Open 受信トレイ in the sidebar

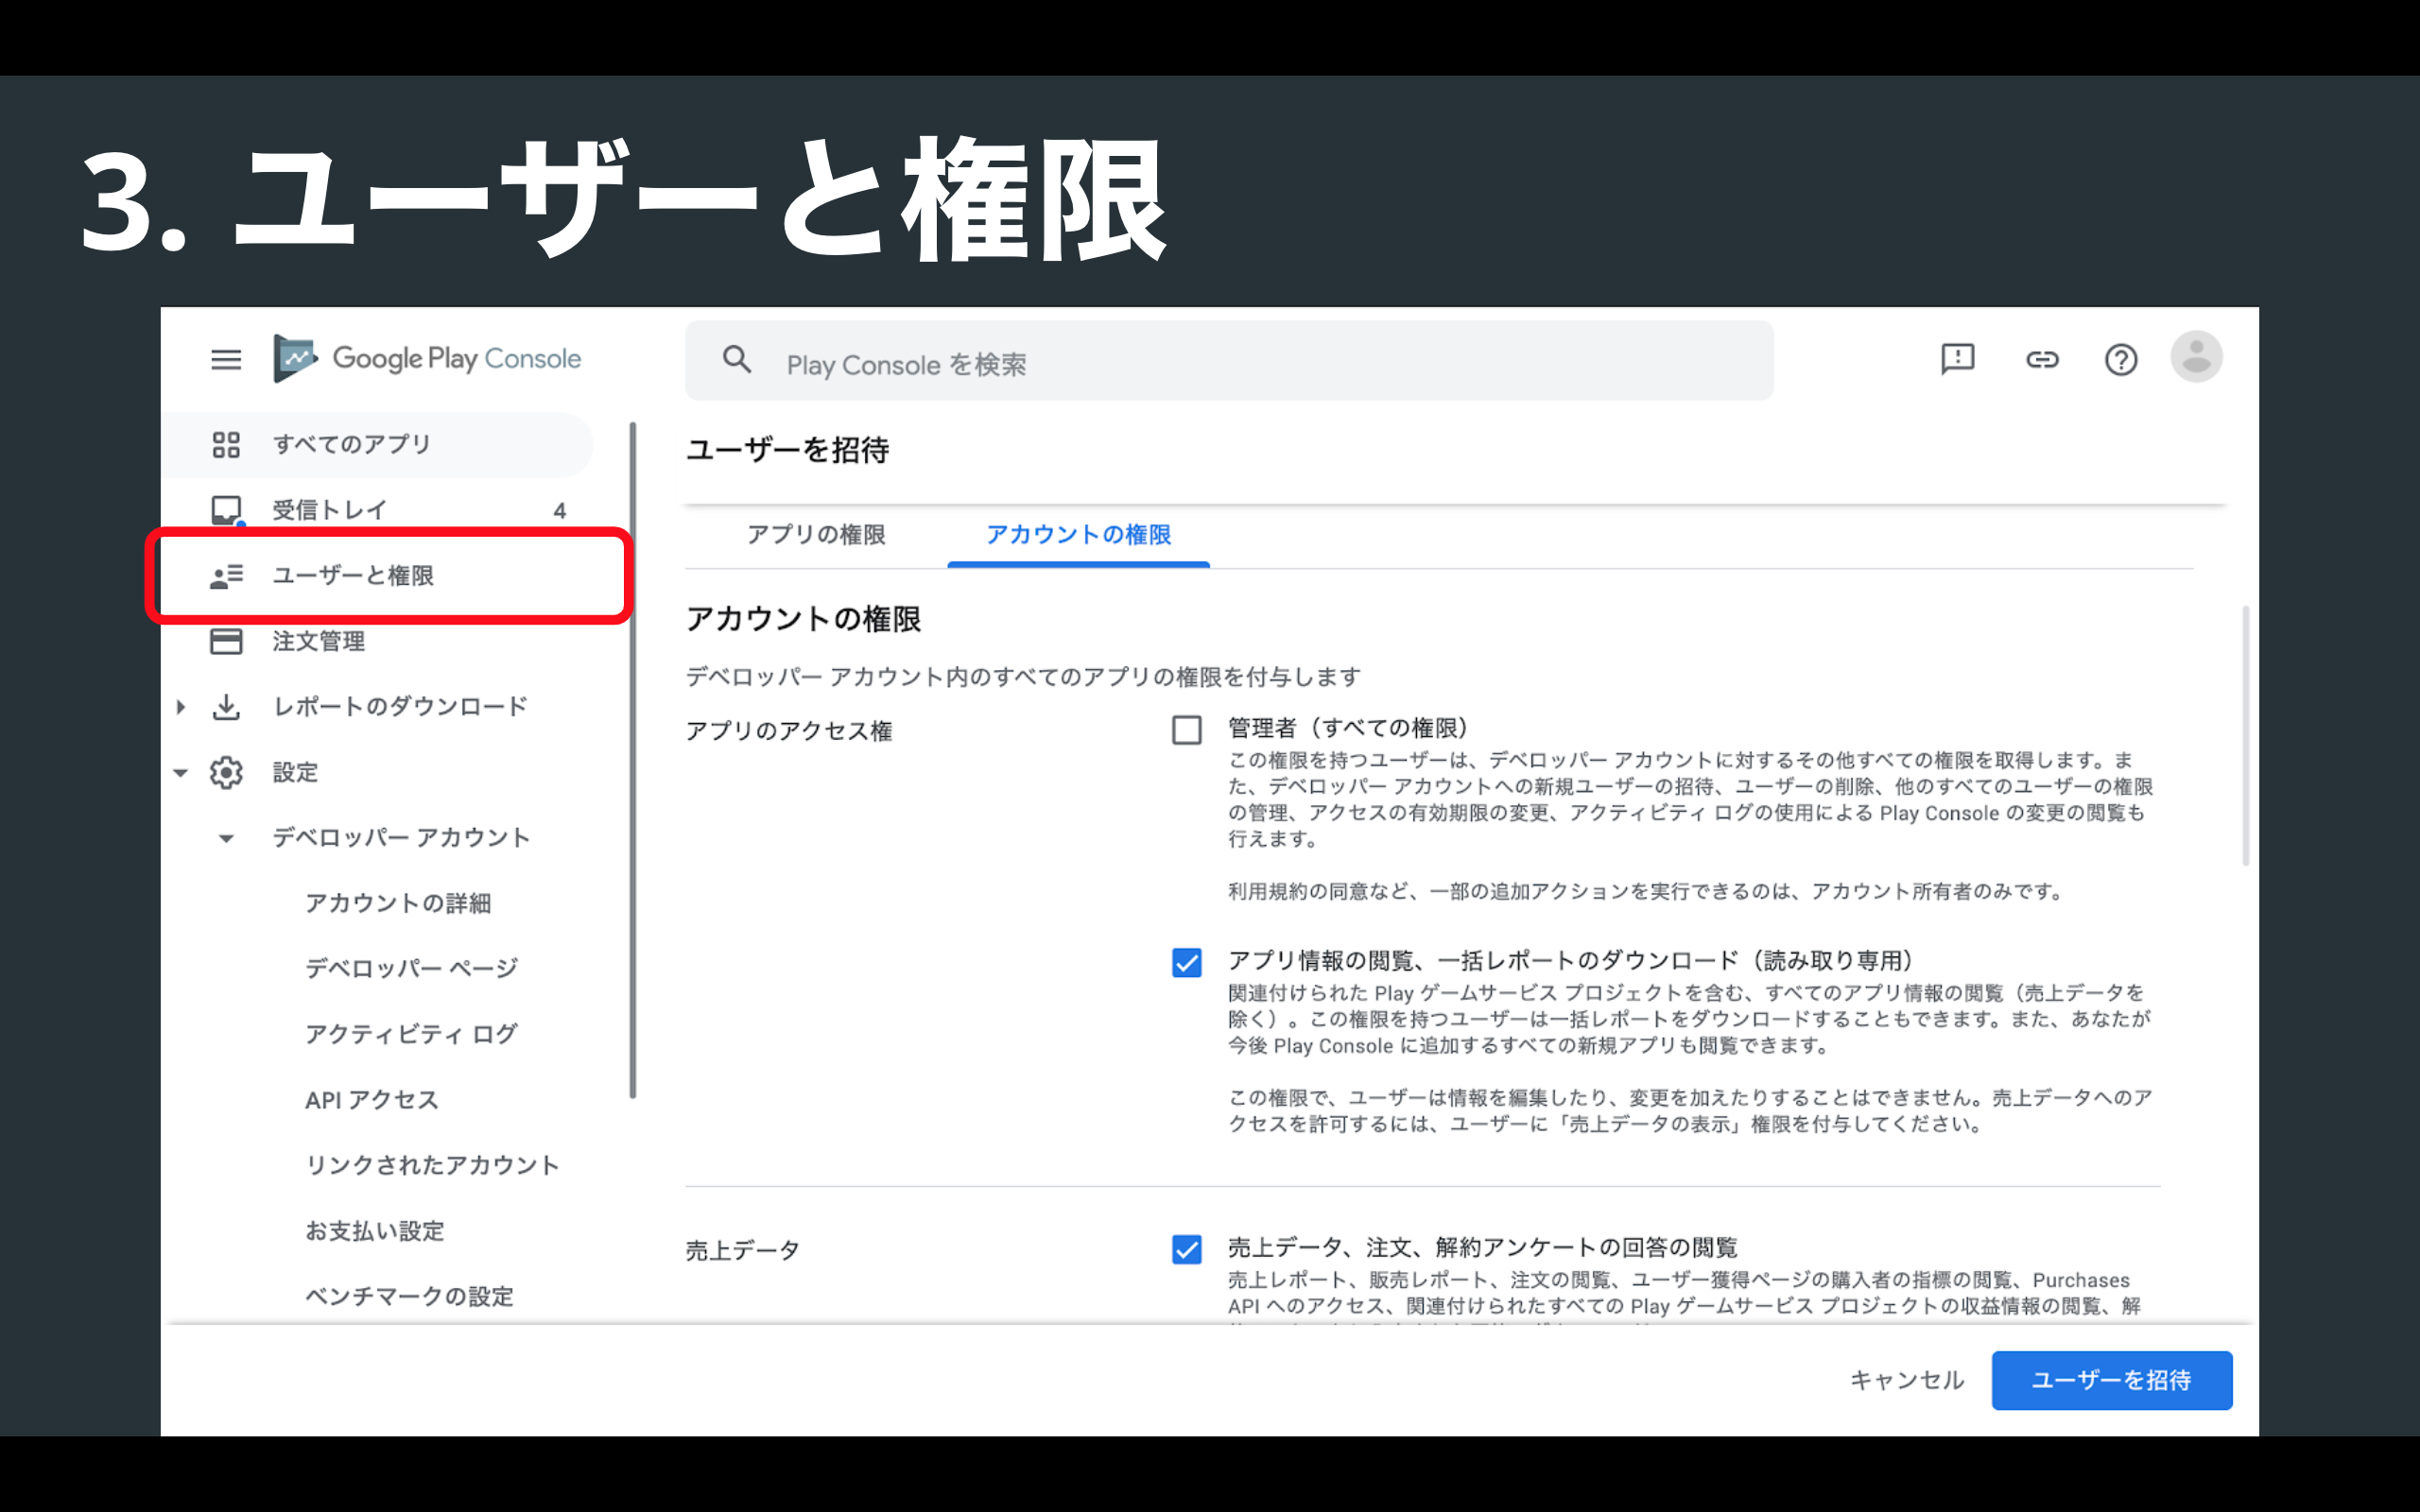pyautogui.click(x=379, y=510)
